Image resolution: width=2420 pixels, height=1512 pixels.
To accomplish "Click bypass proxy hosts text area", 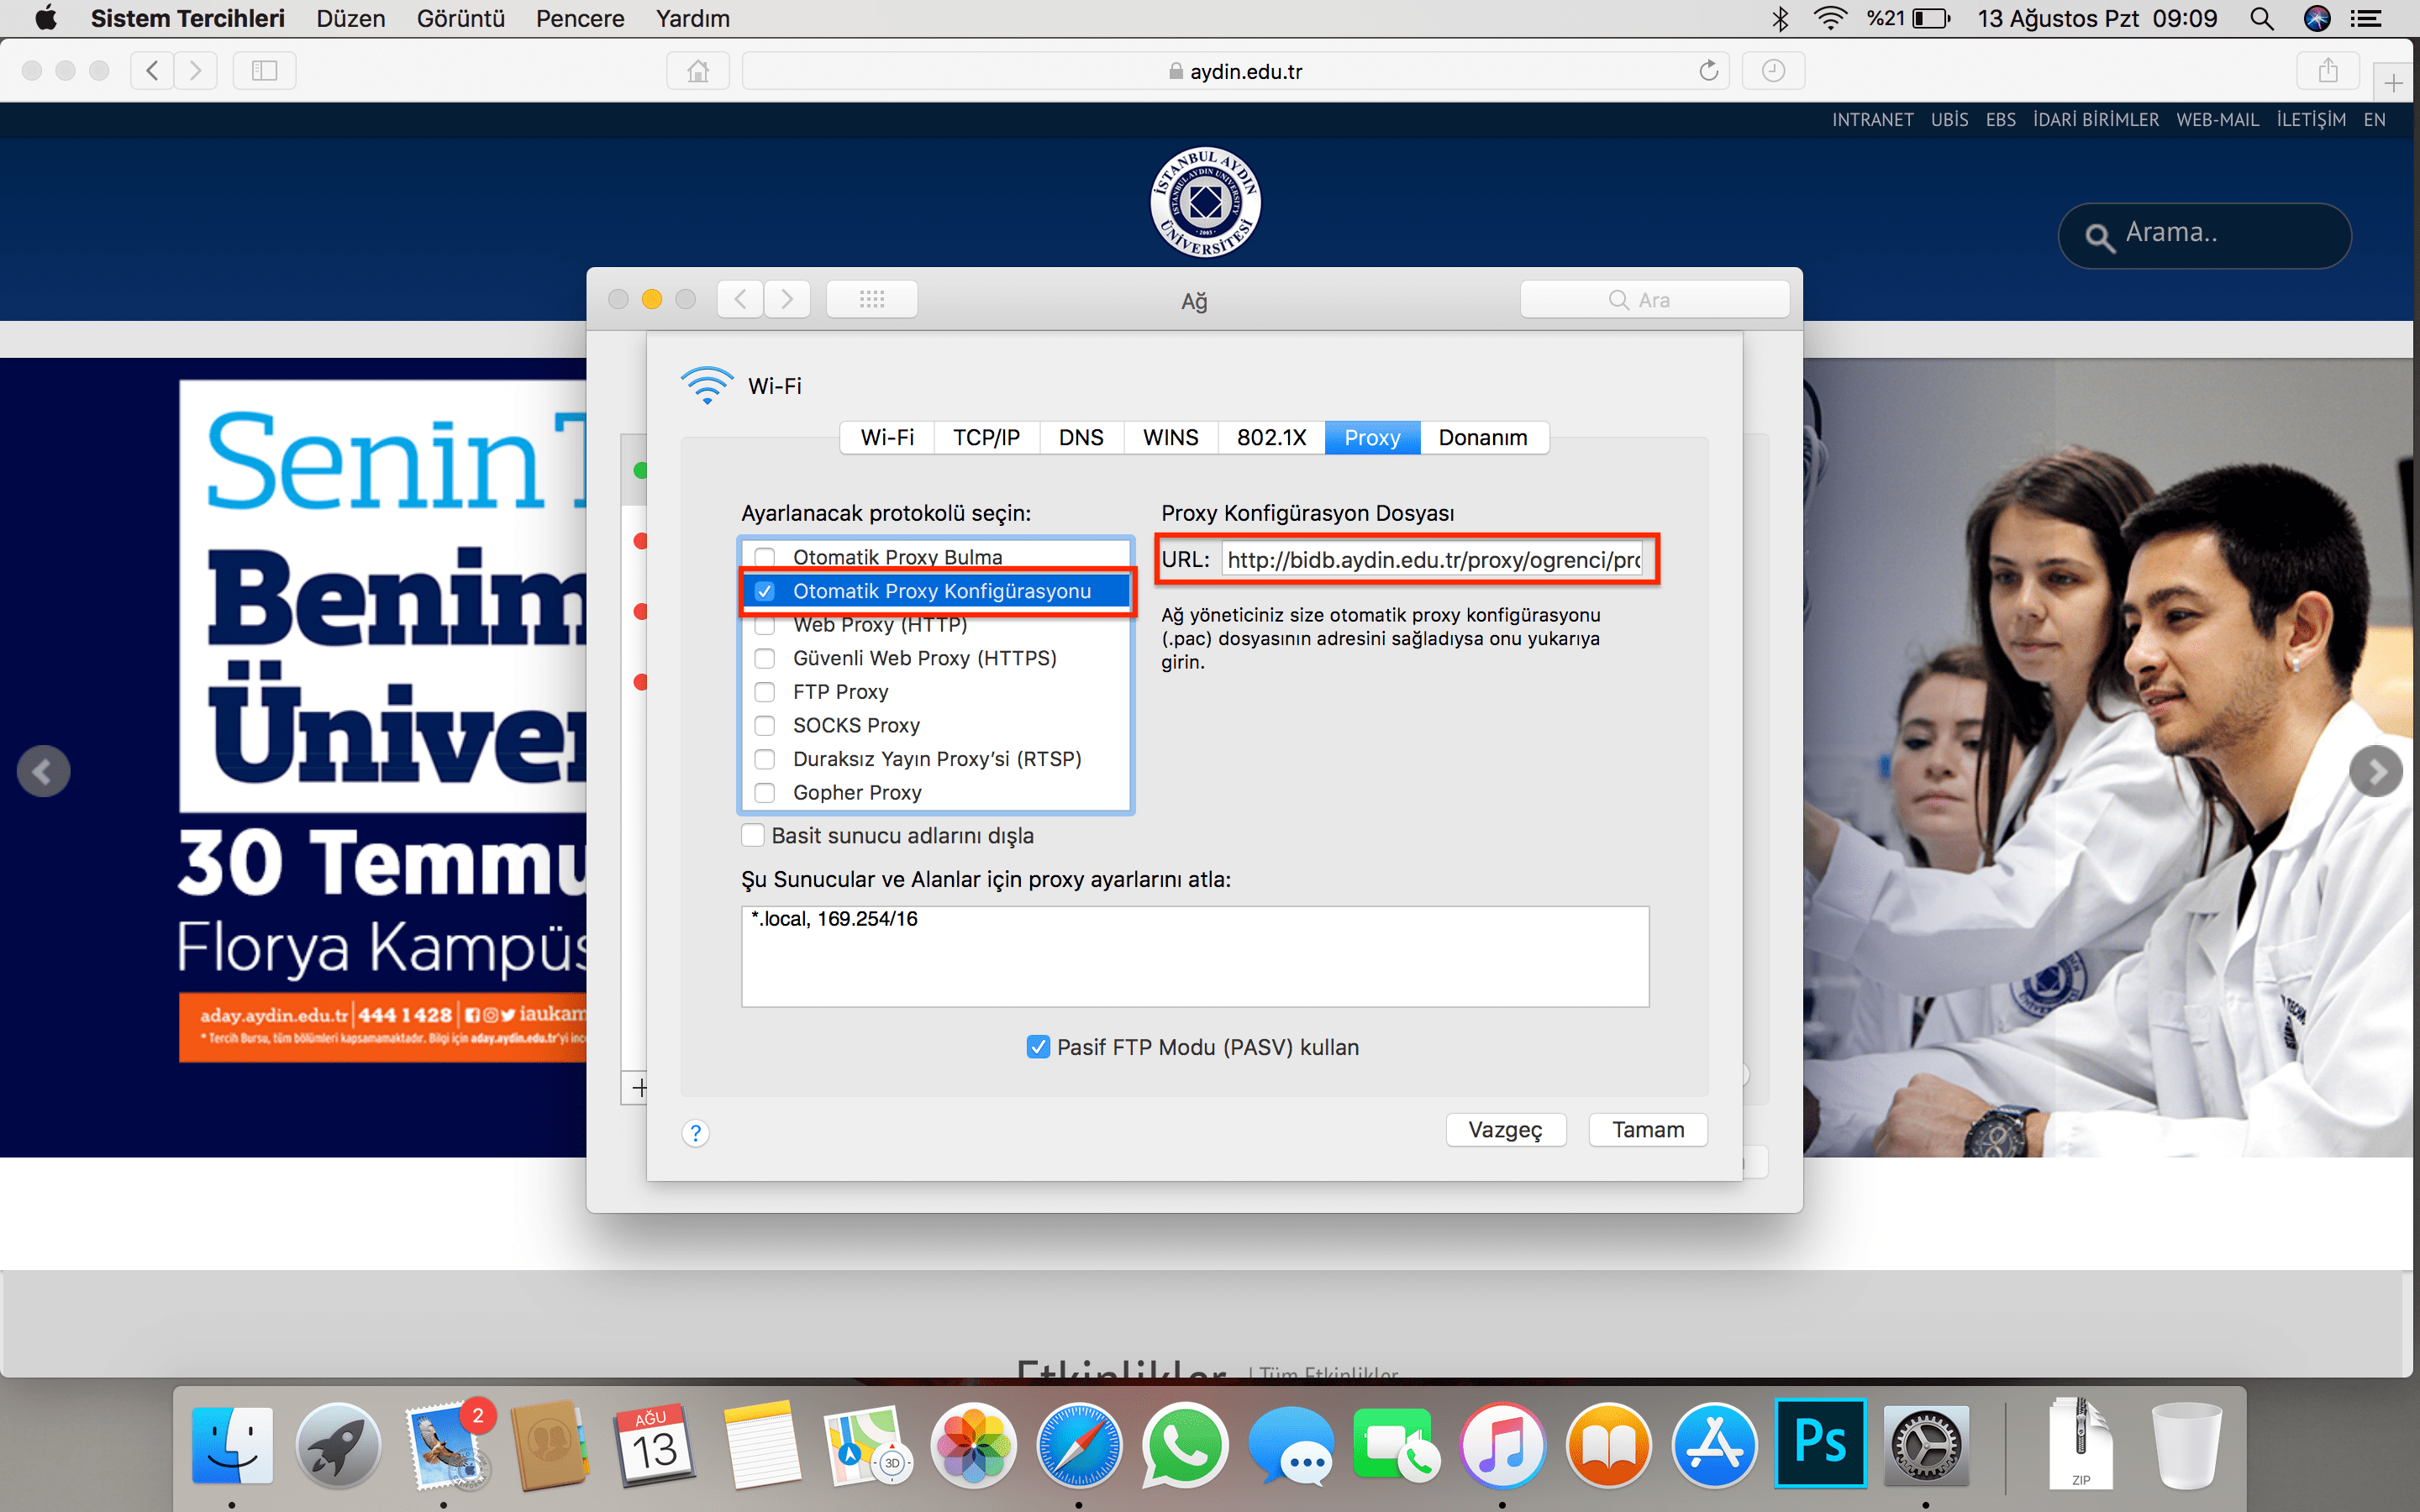I will [1195, 956].
